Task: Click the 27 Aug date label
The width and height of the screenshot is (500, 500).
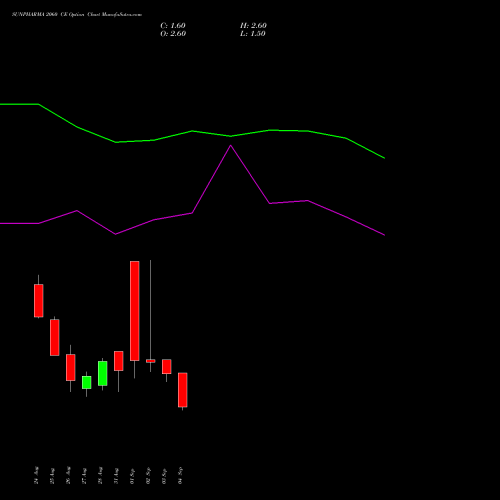Action: click(84, 476)
